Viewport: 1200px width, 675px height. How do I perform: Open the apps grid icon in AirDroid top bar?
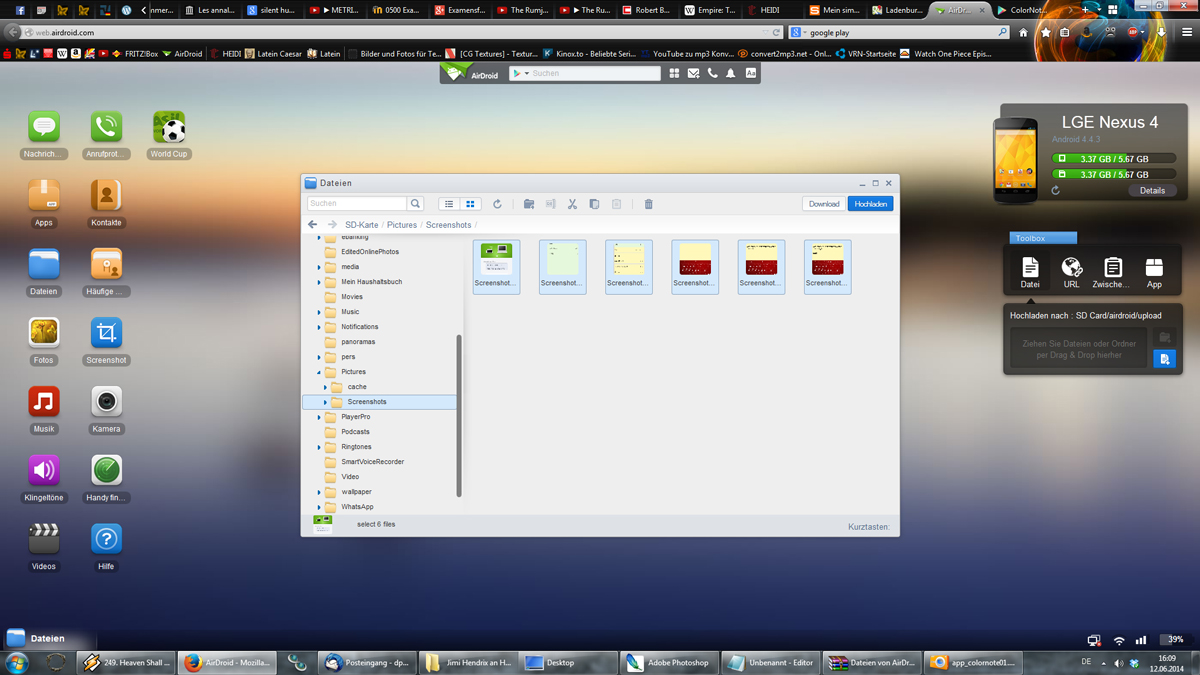coord(674,73)
